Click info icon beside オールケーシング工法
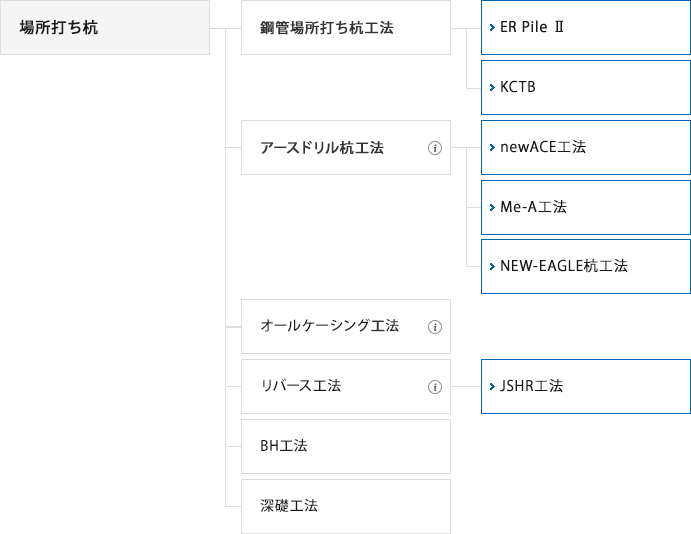This screenshot has height=534, width=691. click(x=435, y=327)
